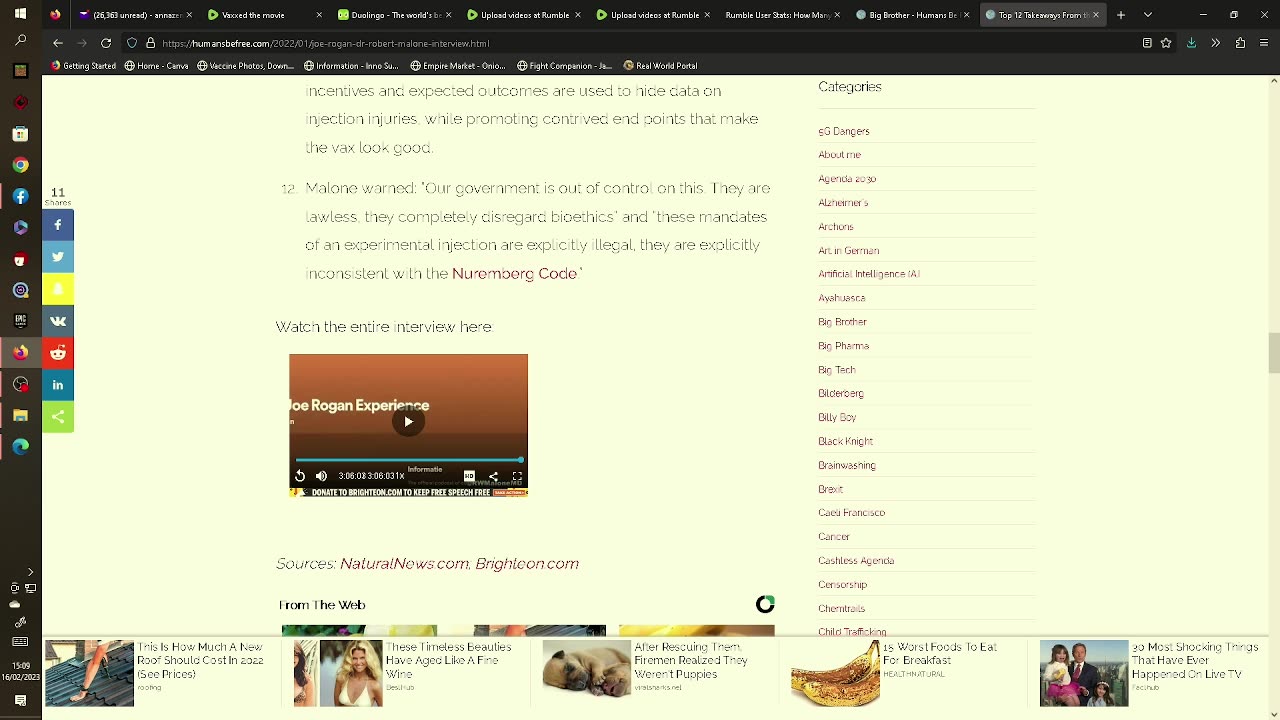This screenshot has width=1280, height=720.
Task: Toggle reader view icon
Action: (1147, 43)
